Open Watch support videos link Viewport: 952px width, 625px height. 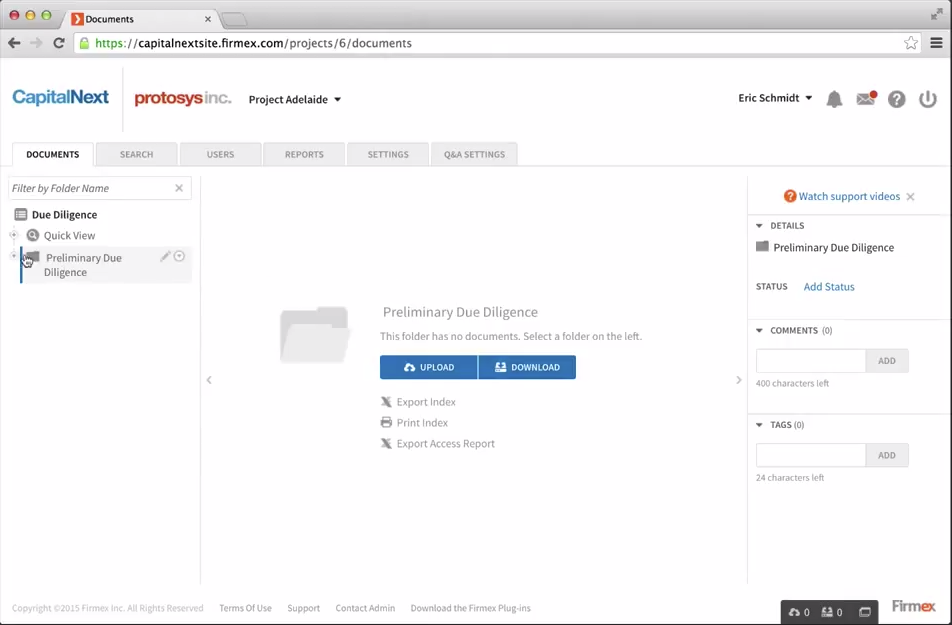pos(849,196)
